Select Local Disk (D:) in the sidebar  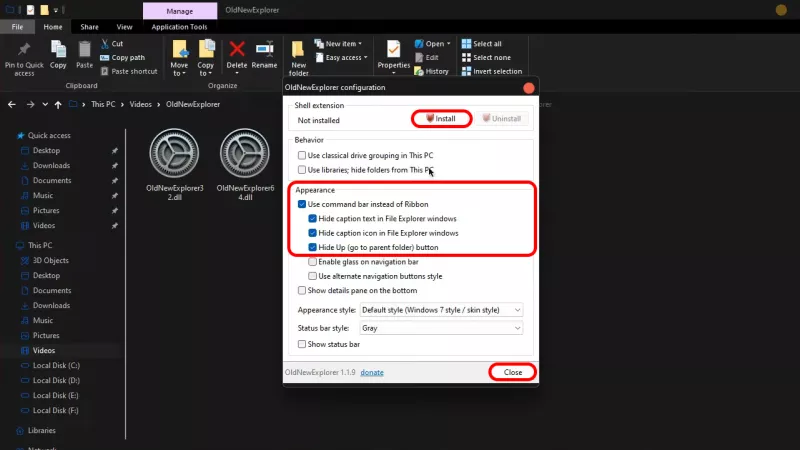click(x=56, y=380)
